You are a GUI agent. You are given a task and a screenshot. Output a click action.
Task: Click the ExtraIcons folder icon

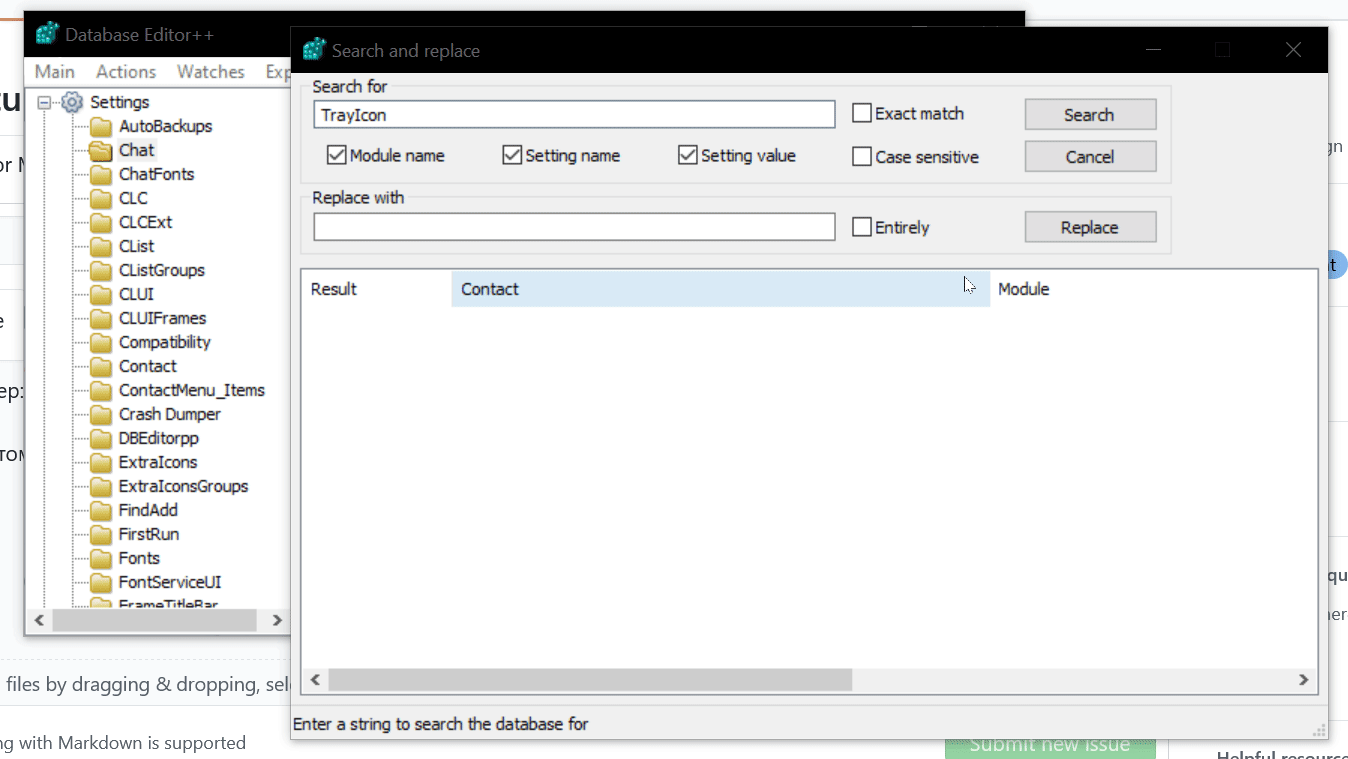pos(100,463)
